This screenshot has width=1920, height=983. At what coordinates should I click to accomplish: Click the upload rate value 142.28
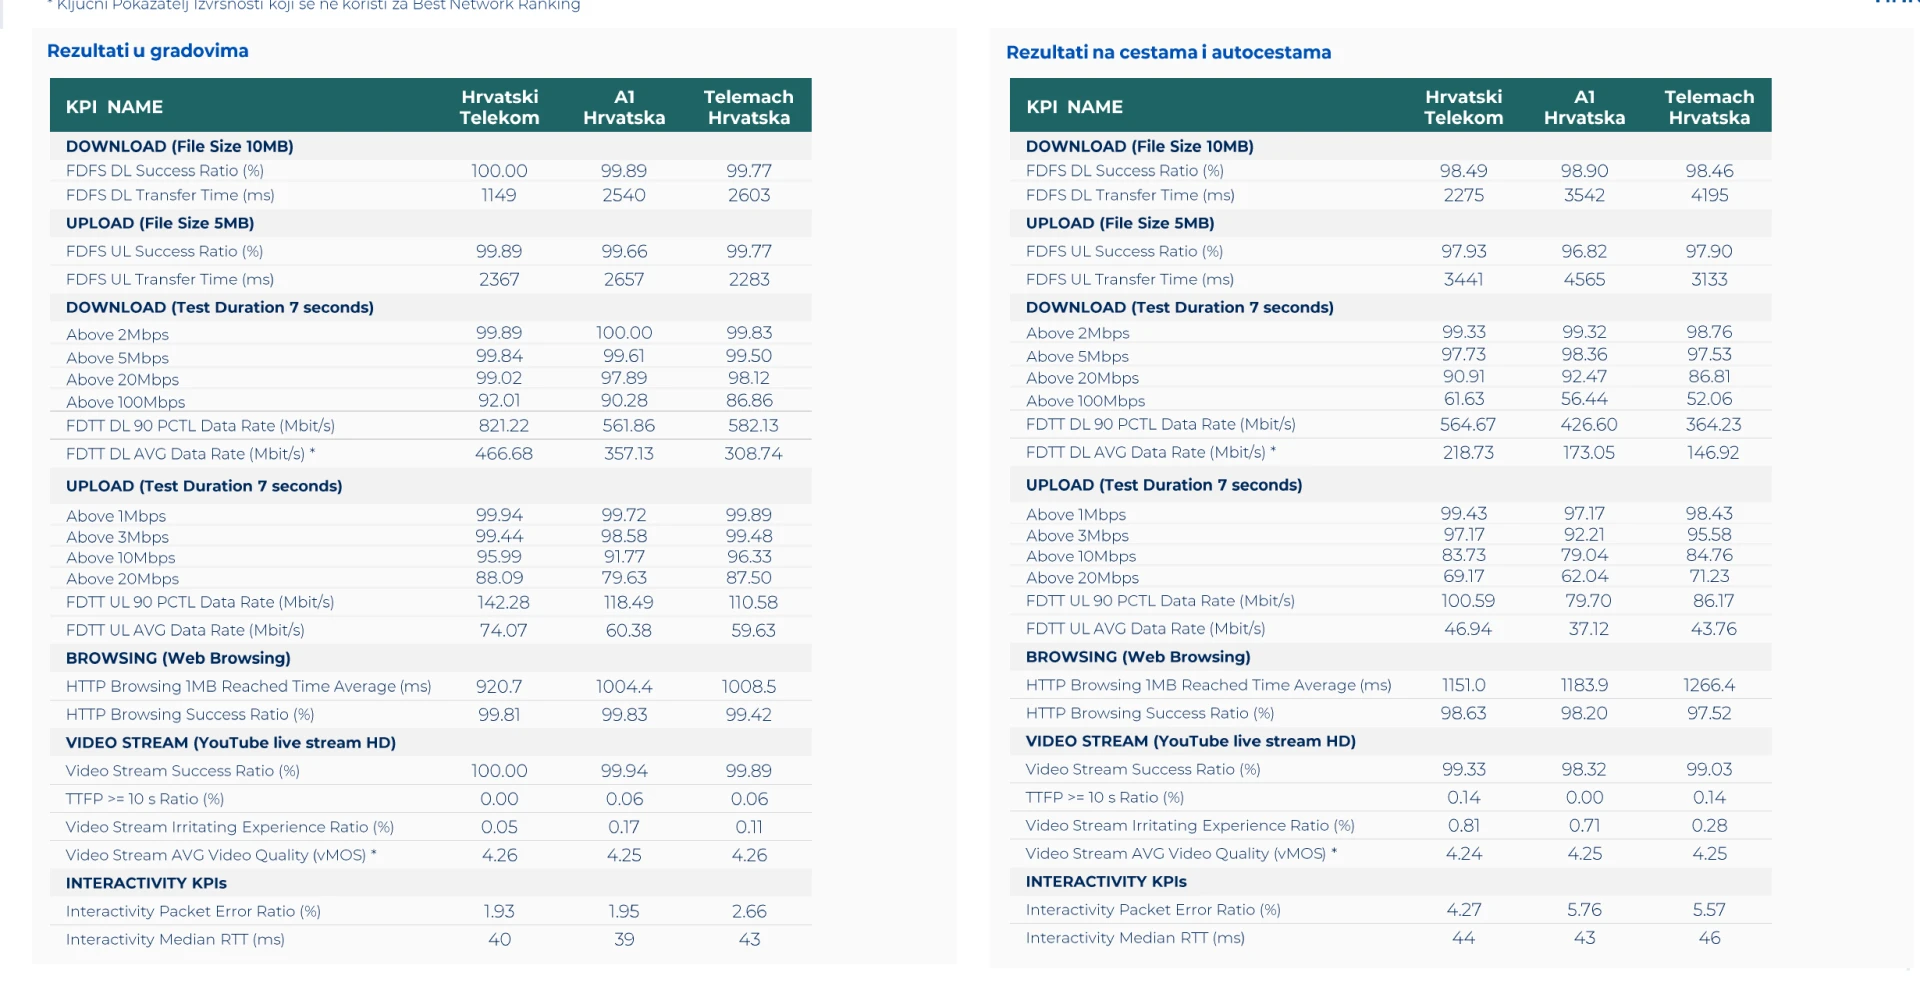pos(504,602)
